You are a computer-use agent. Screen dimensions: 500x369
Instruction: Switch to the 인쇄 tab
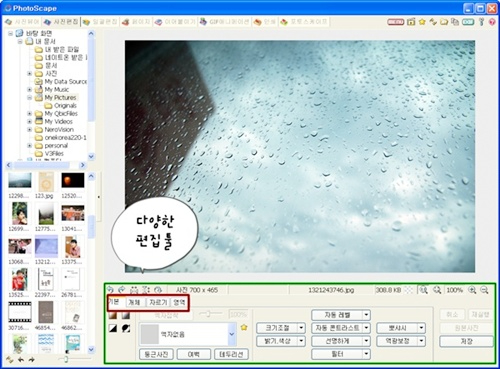pos(265,22)
